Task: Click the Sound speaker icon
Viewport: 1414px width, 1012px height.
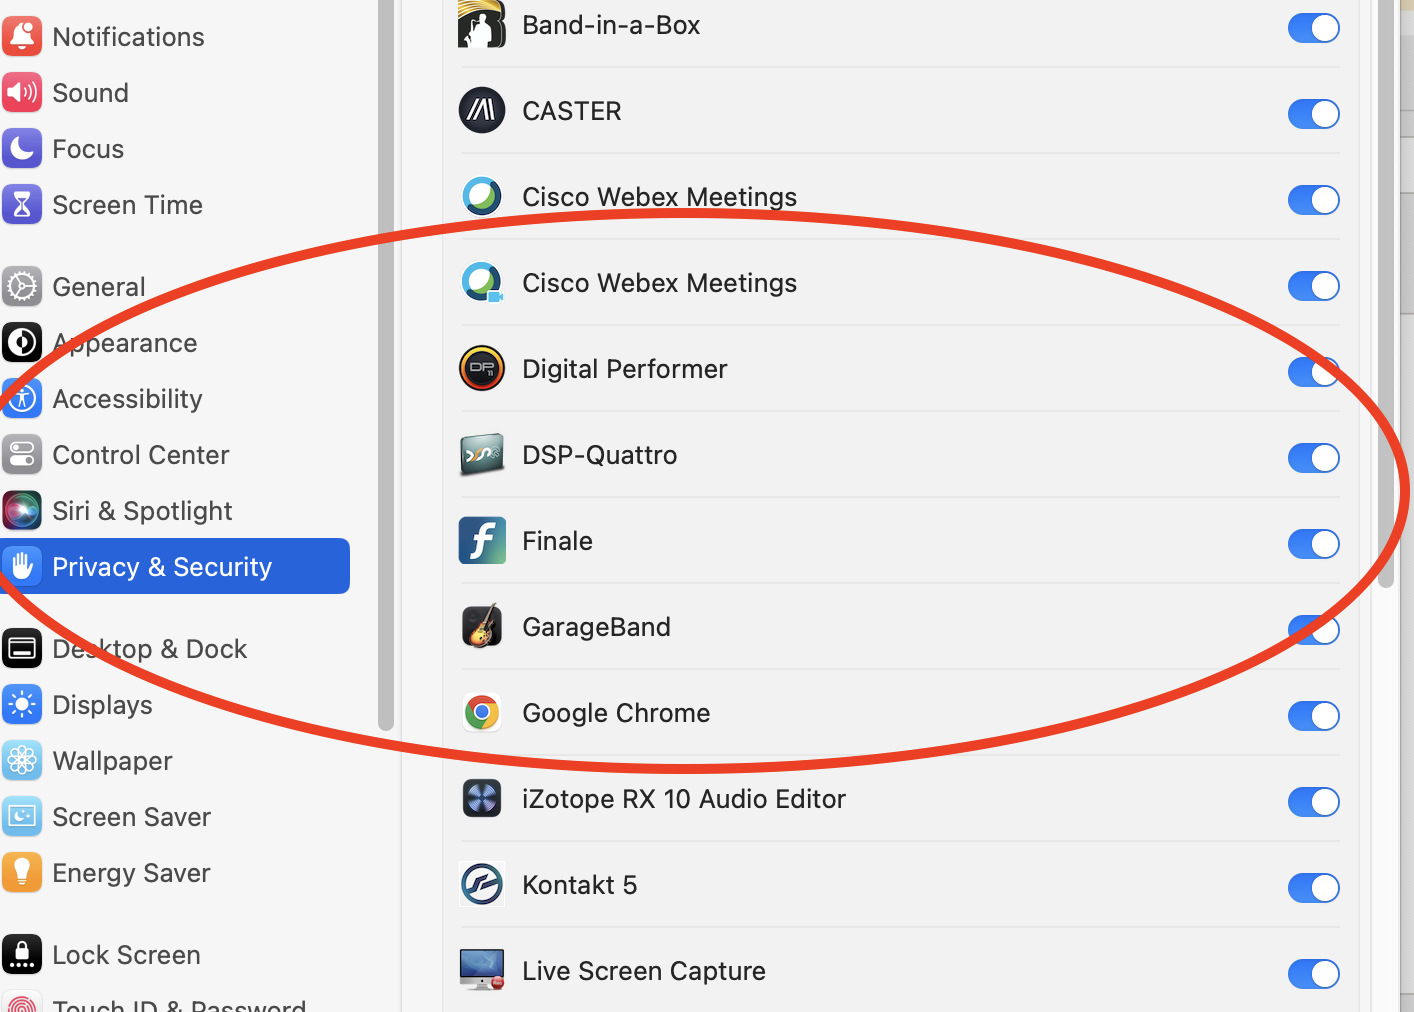Action: pos(22,92)
